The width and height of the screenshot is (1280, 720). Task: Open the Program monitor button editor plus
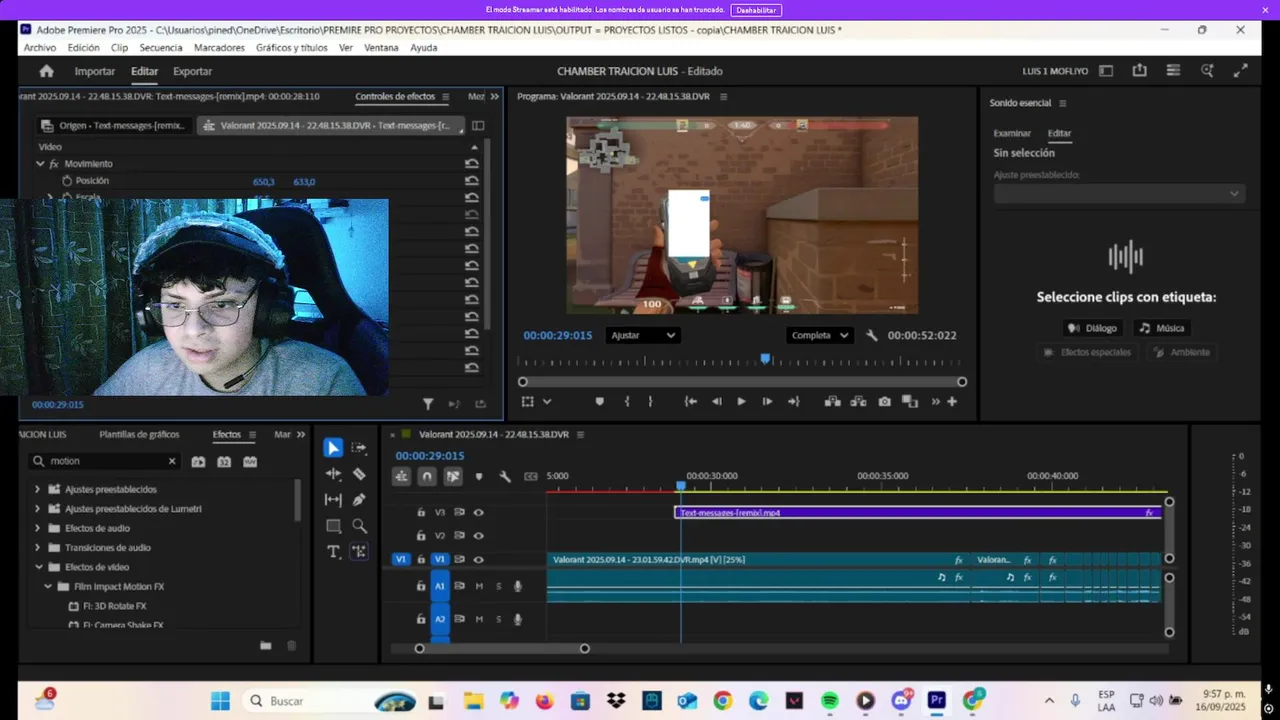[x=952, y=402]
